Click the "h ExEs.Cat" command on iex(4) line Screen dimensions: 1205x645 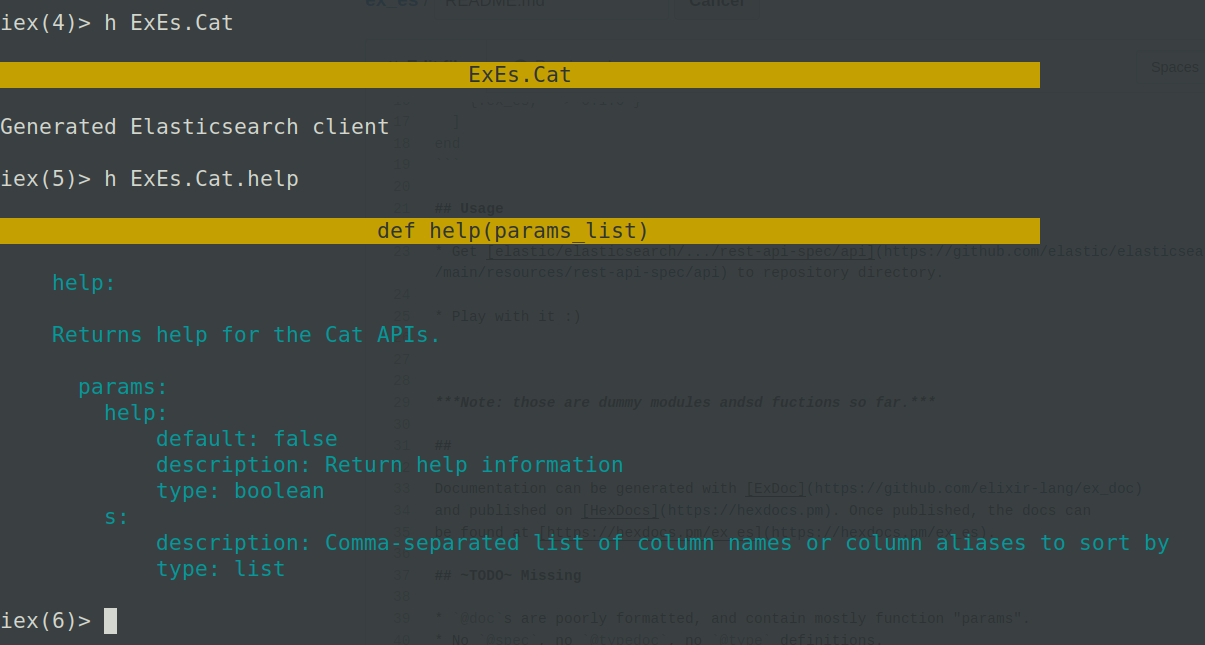point(169,22)
